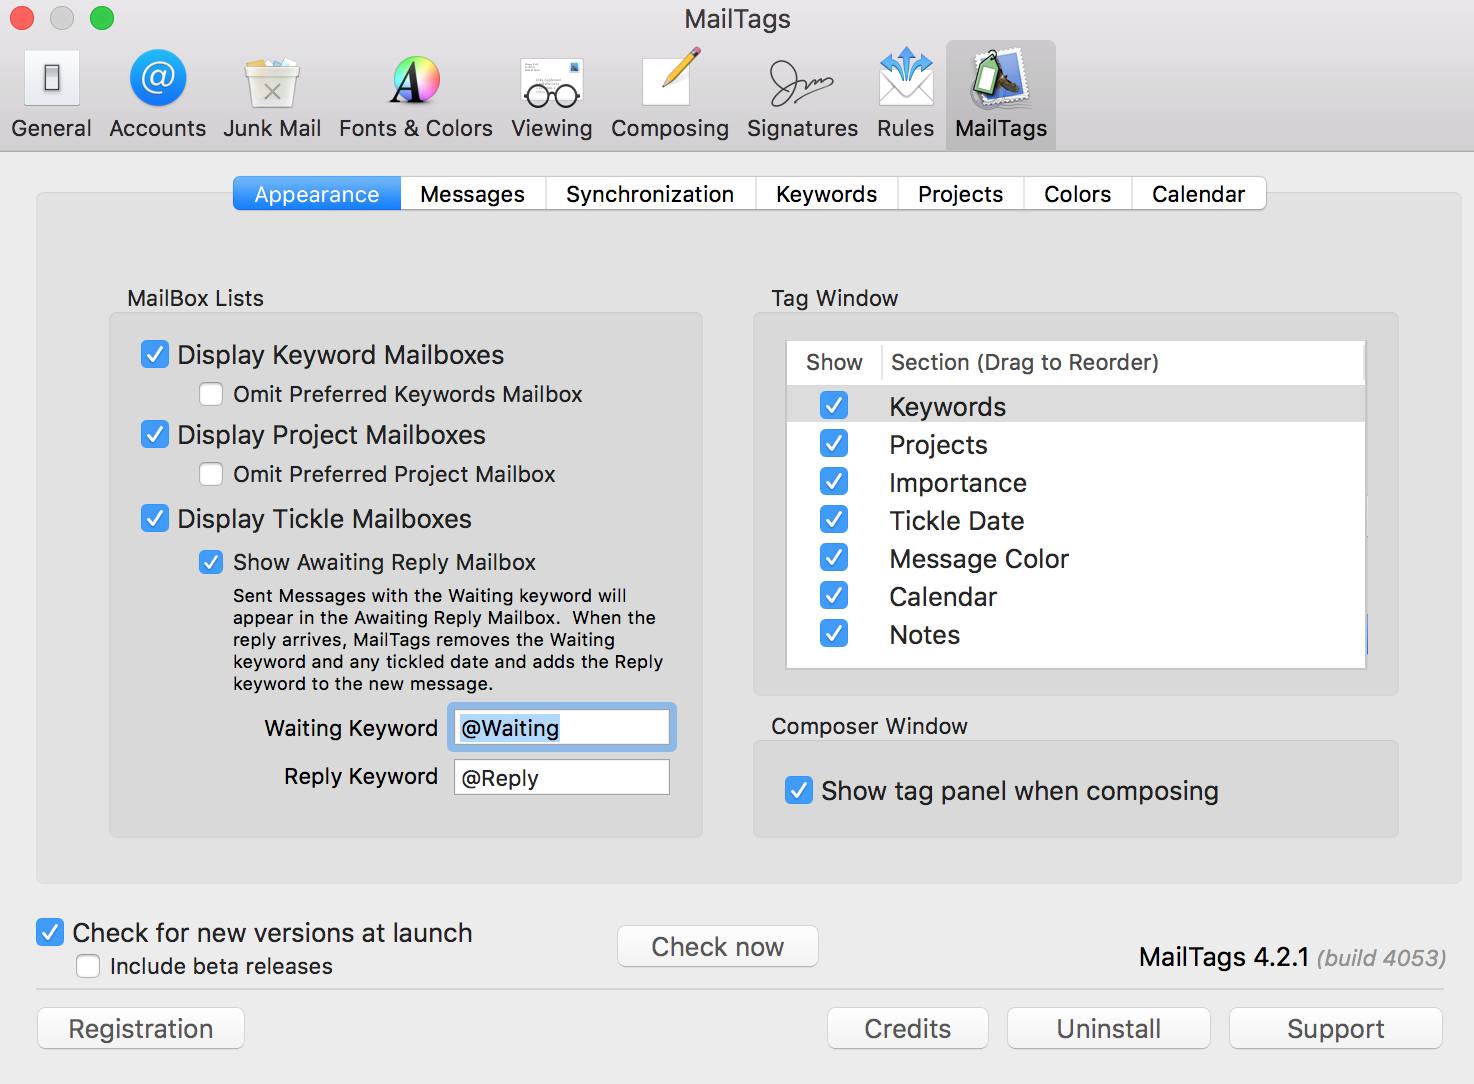This screenshot has height=1084, width=1474.
Task: Click the Waiting Keyword text field
Action: [x=562, y=727]
